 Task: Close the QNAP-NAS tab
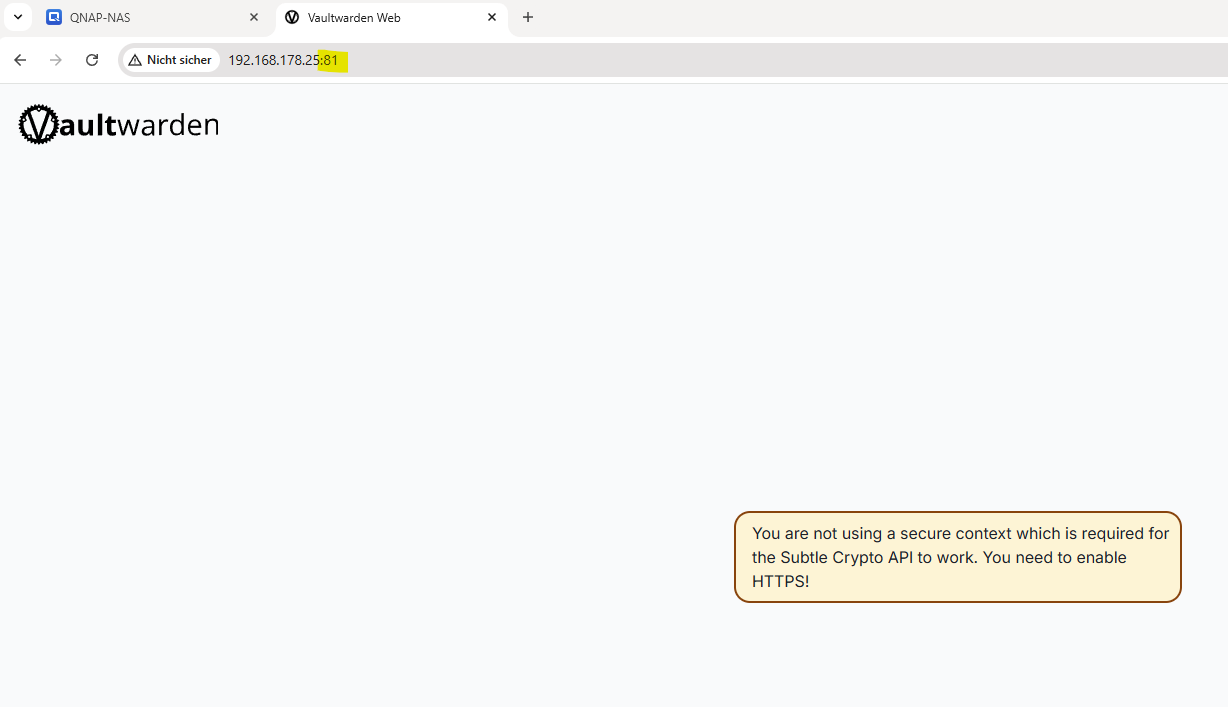point(254,17)
